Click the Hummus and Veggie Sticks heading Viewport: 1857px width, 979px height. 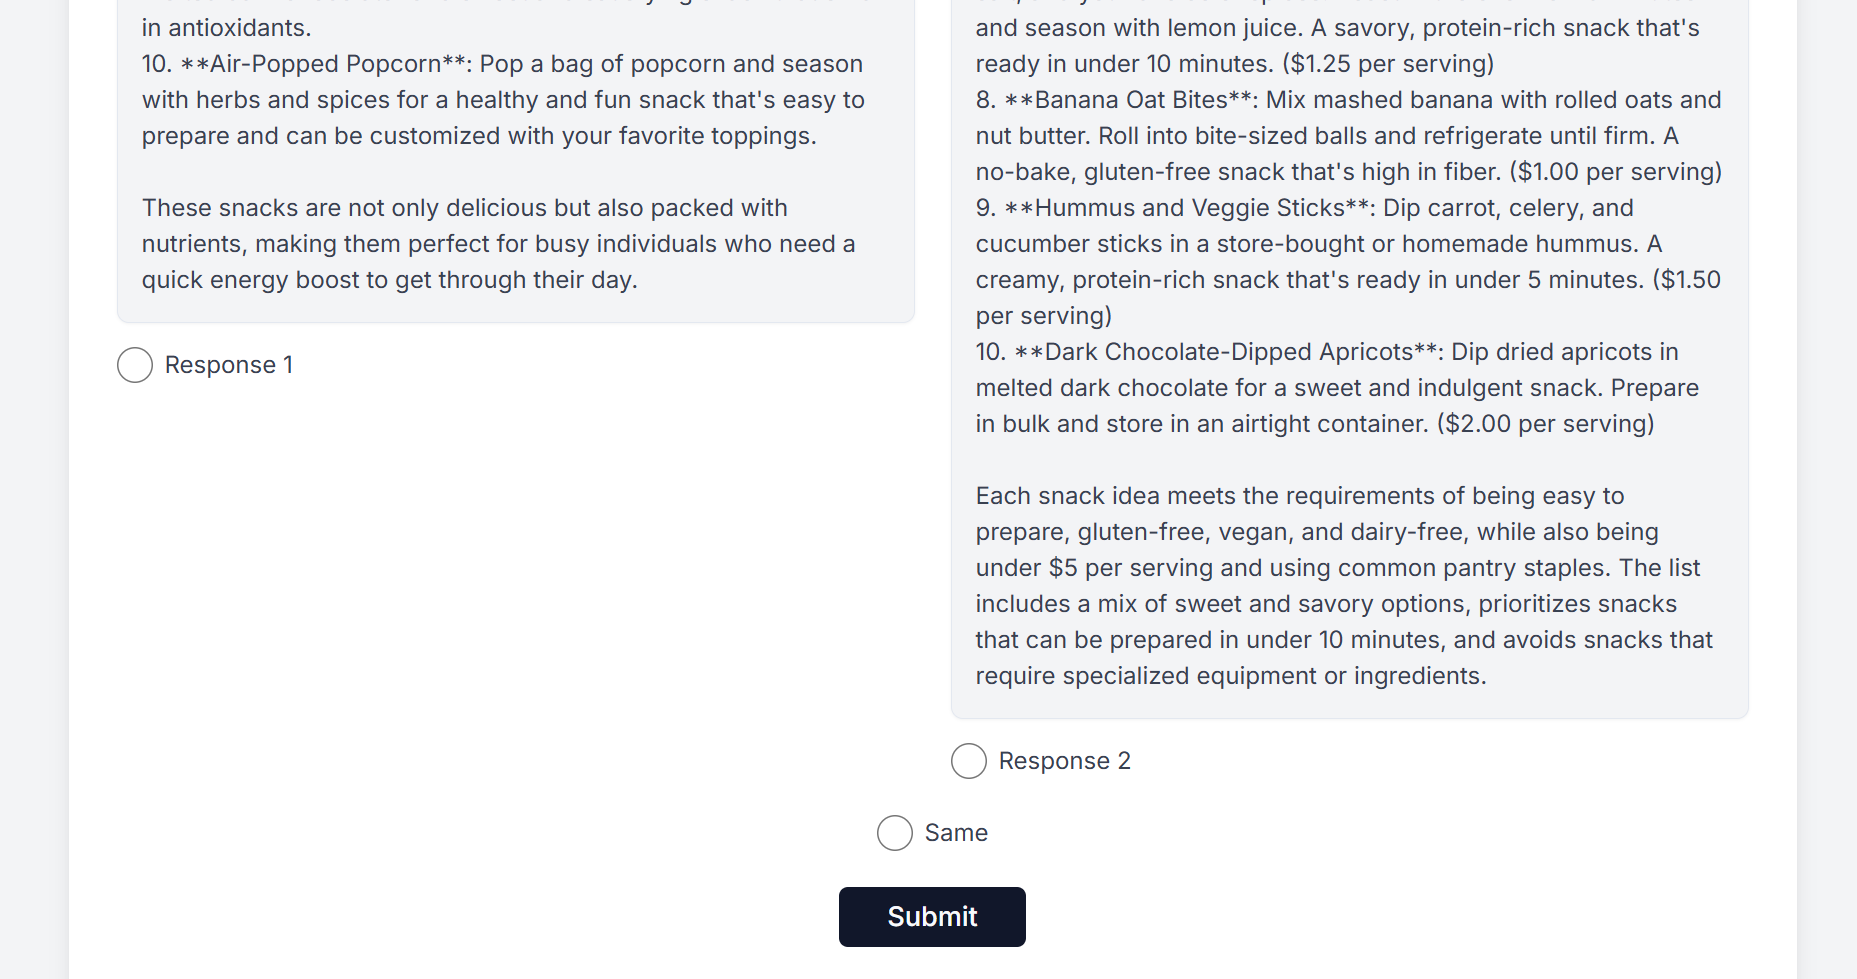(x=1189, y=208)
